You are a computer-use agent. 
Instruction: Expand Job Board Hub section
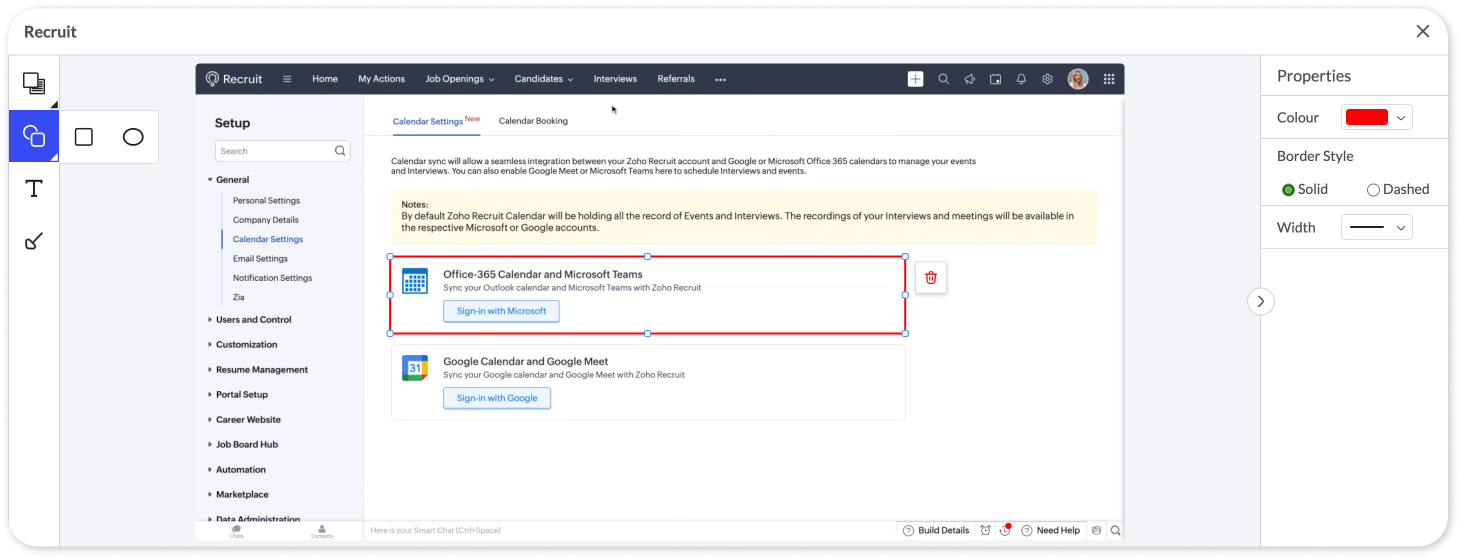(243, 445)
